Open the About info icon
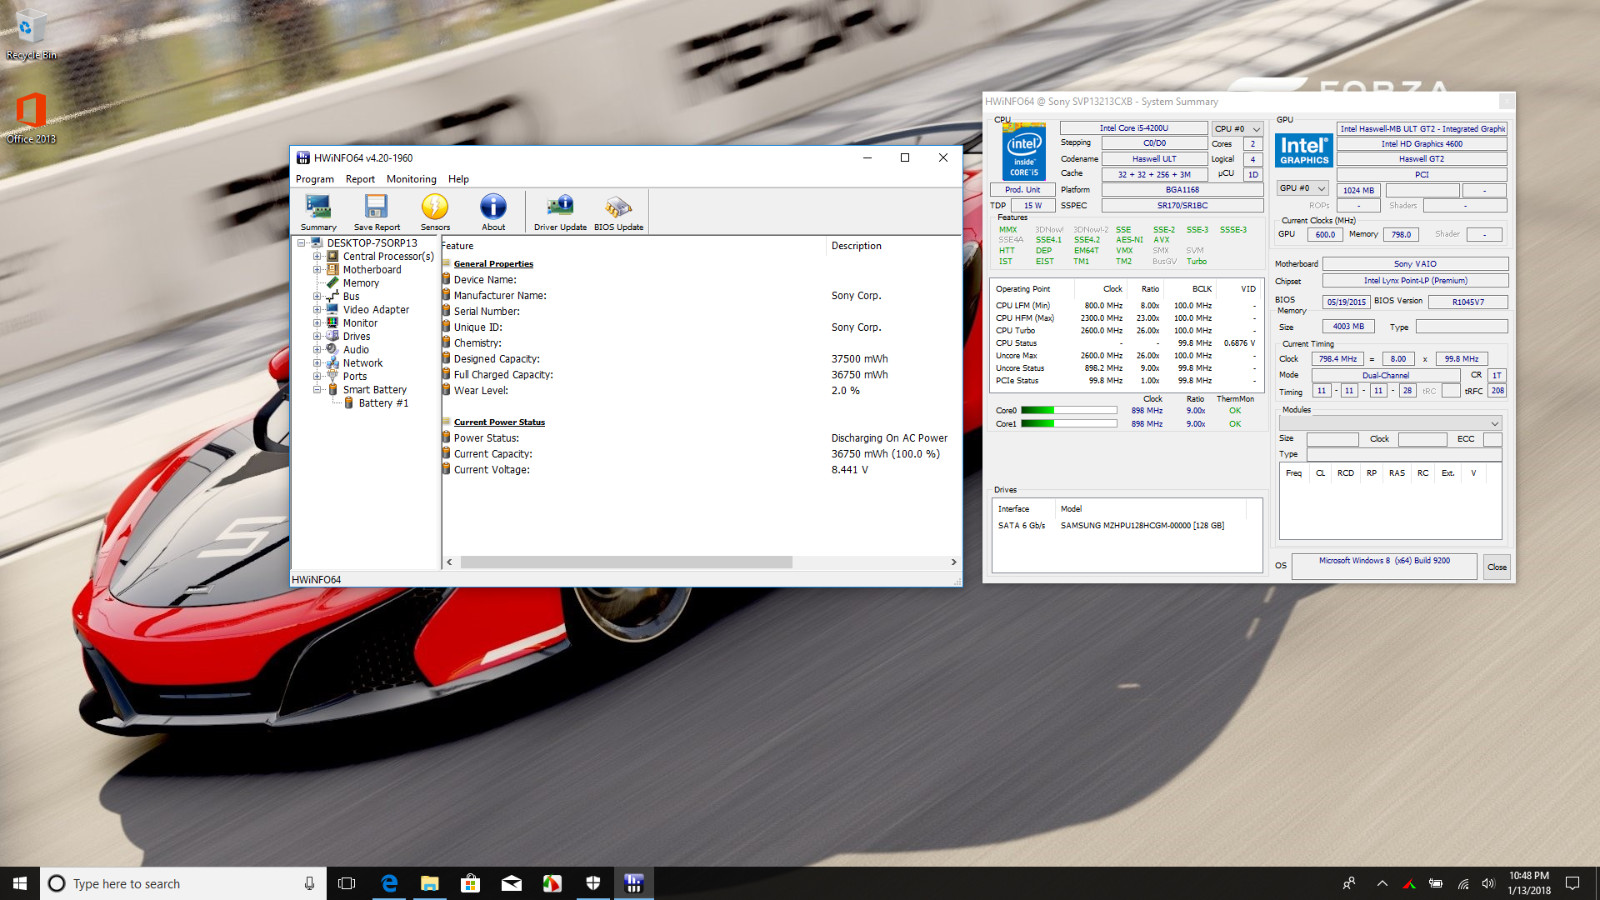 [493, 212]
